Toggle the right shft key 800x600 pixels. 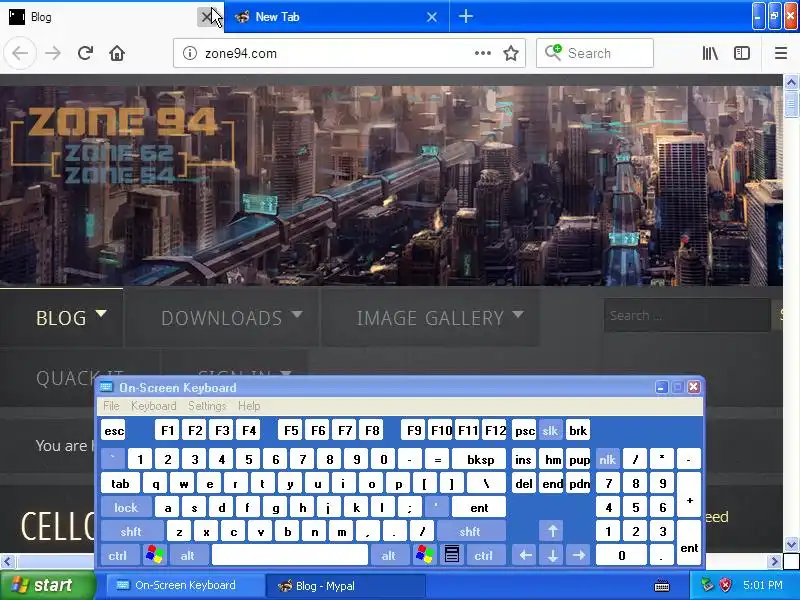click(x=471, y=531)
